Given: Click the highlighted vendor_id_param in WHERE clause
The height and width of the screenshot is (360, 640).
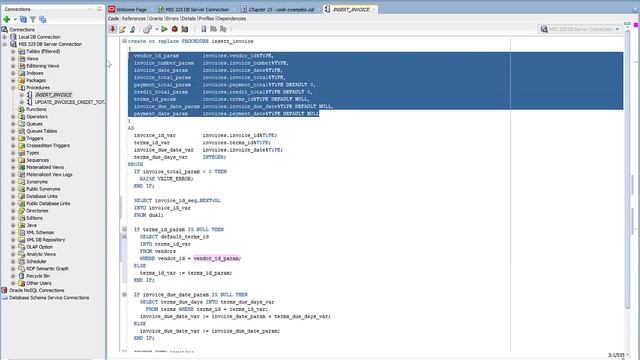Looking at the screenshot, I should pos(217,258).
